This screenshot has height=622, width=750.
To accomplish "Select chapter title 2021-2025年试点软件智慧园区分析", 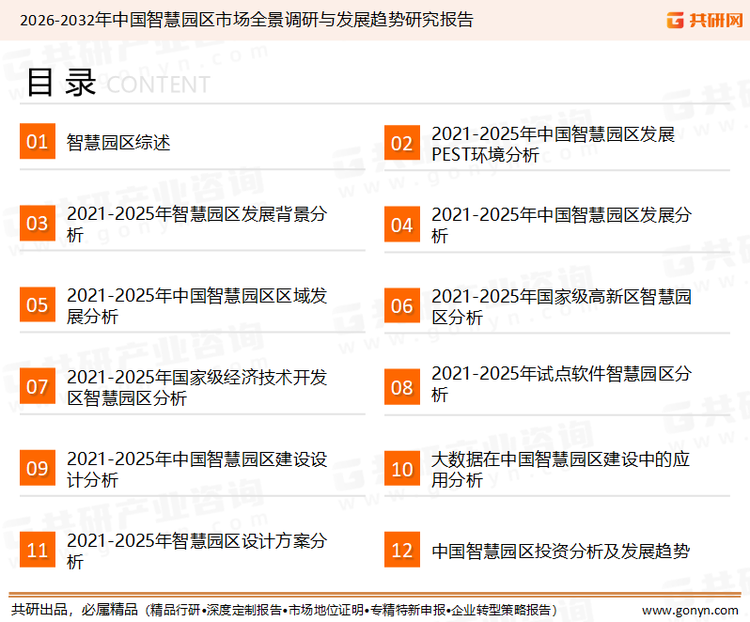I will point(562,384).
